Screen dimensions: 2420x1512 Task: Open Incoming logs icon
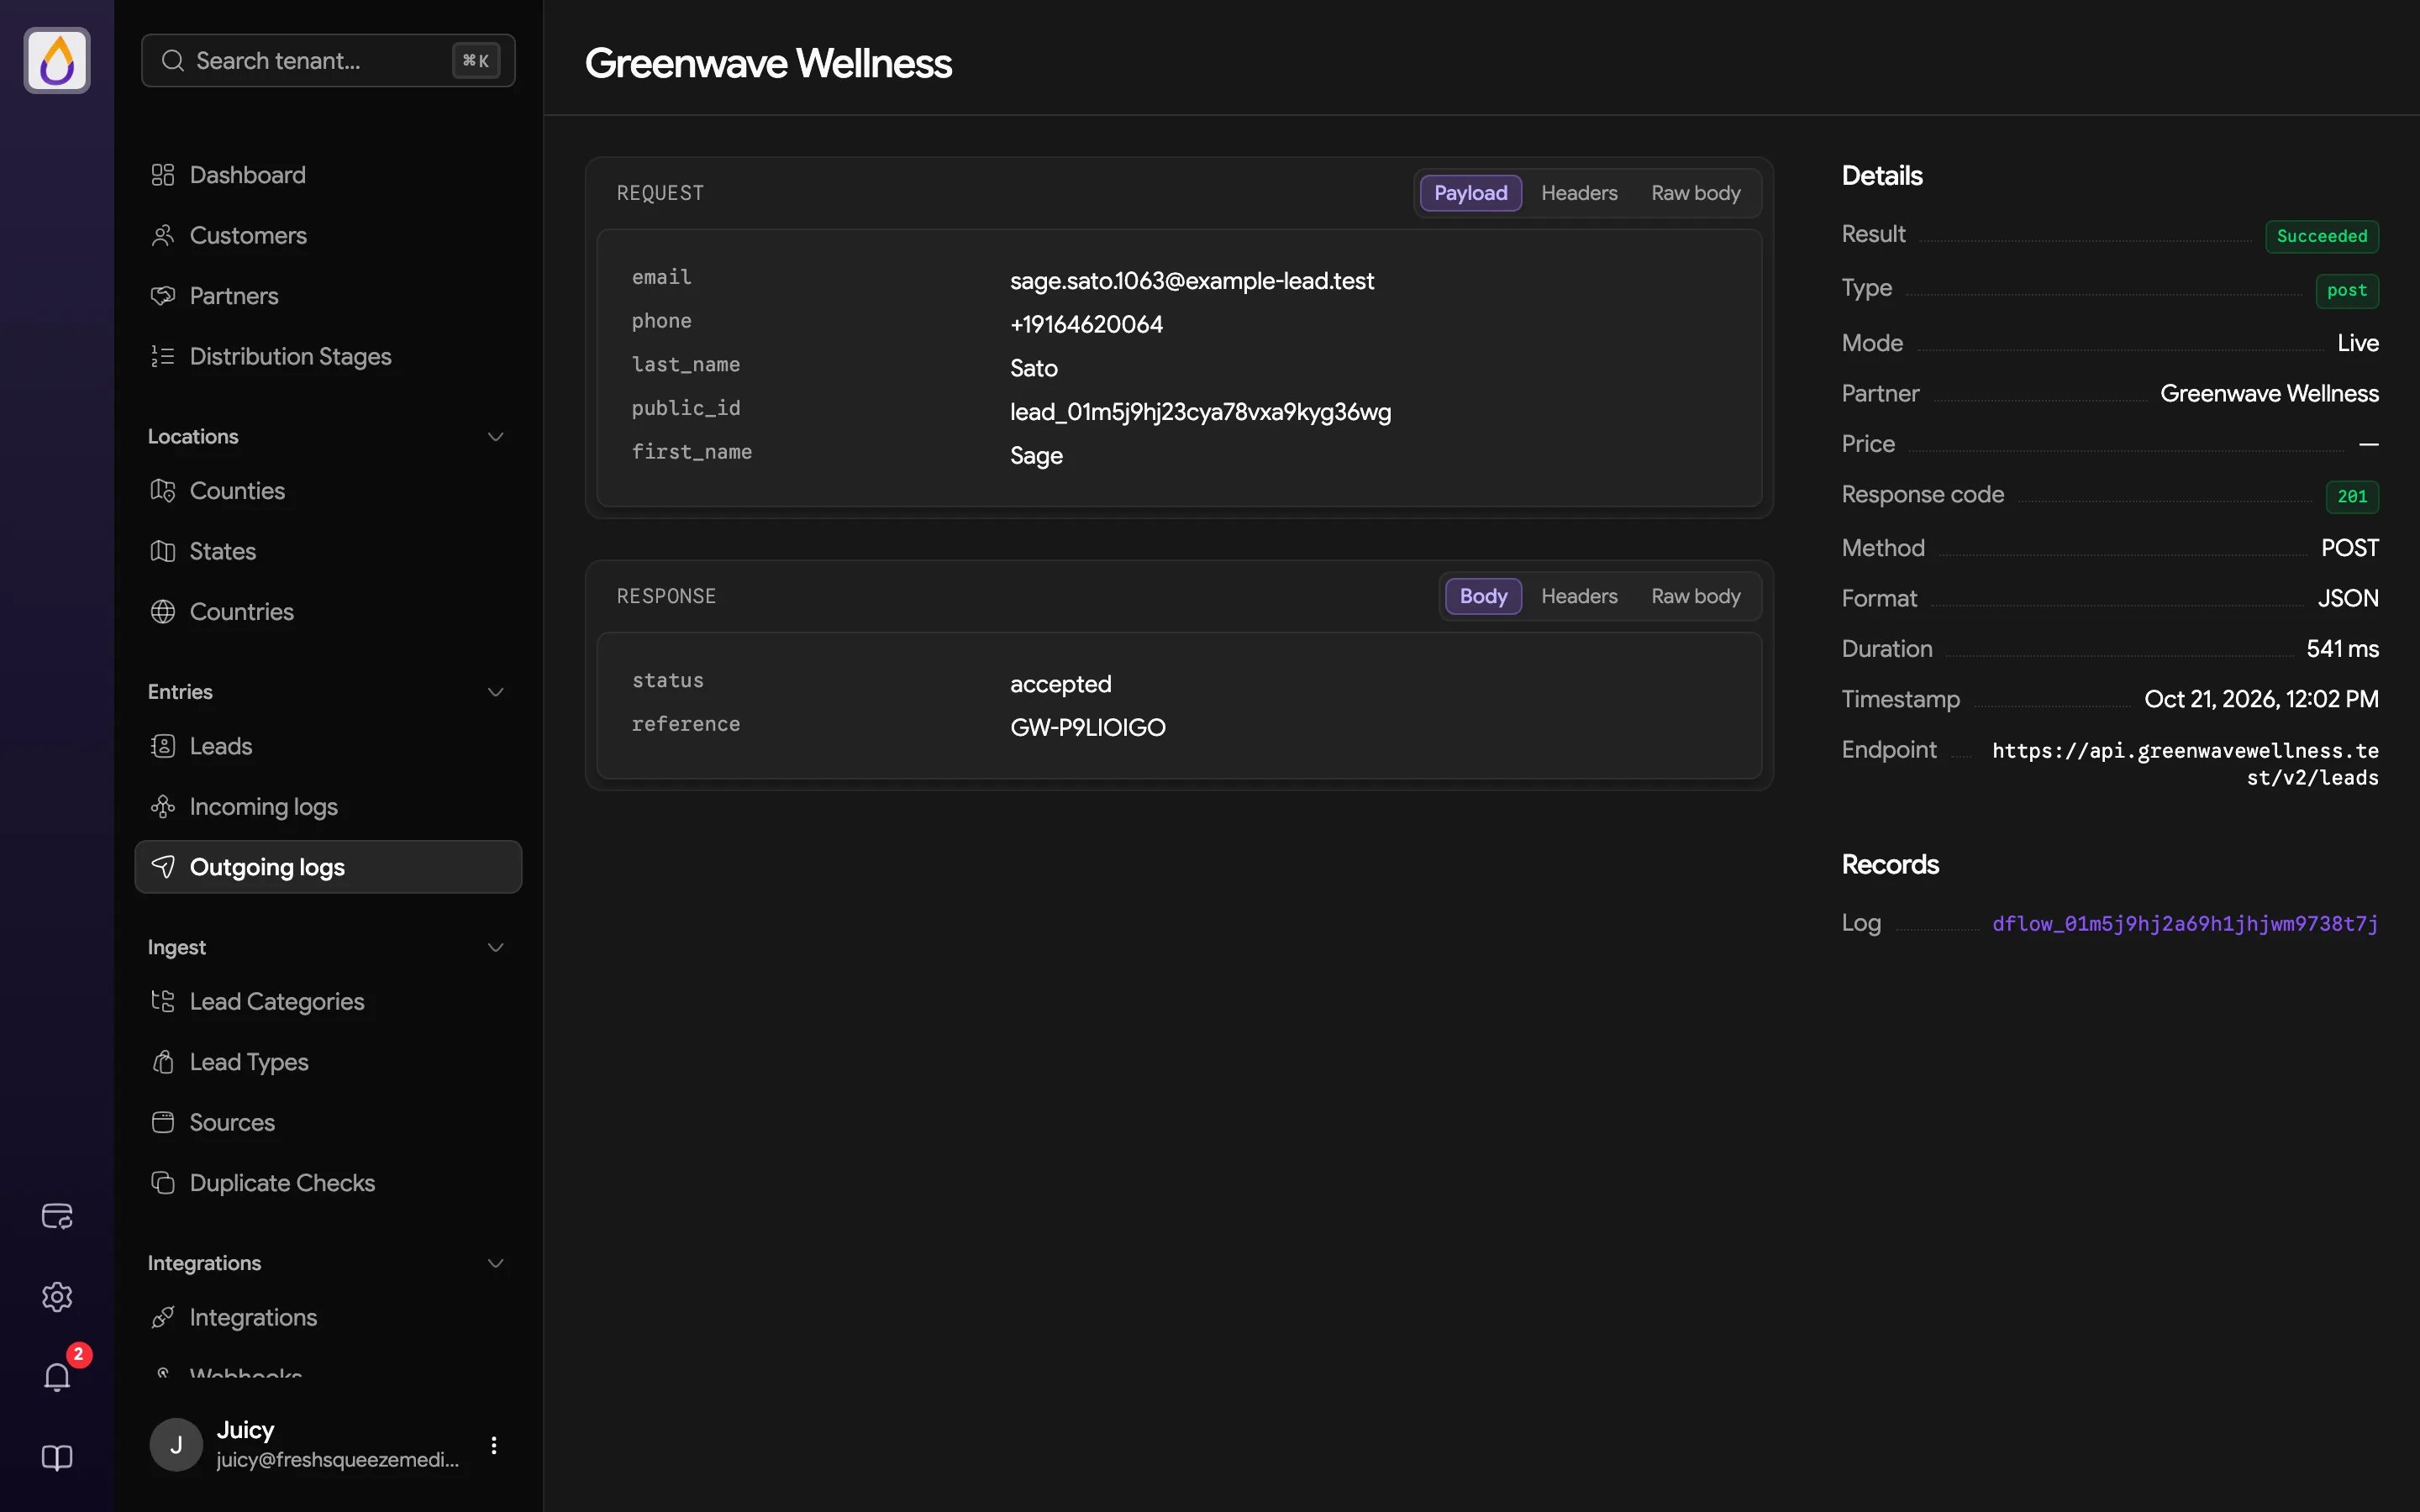pyautogui.click(x=163, y=806)
